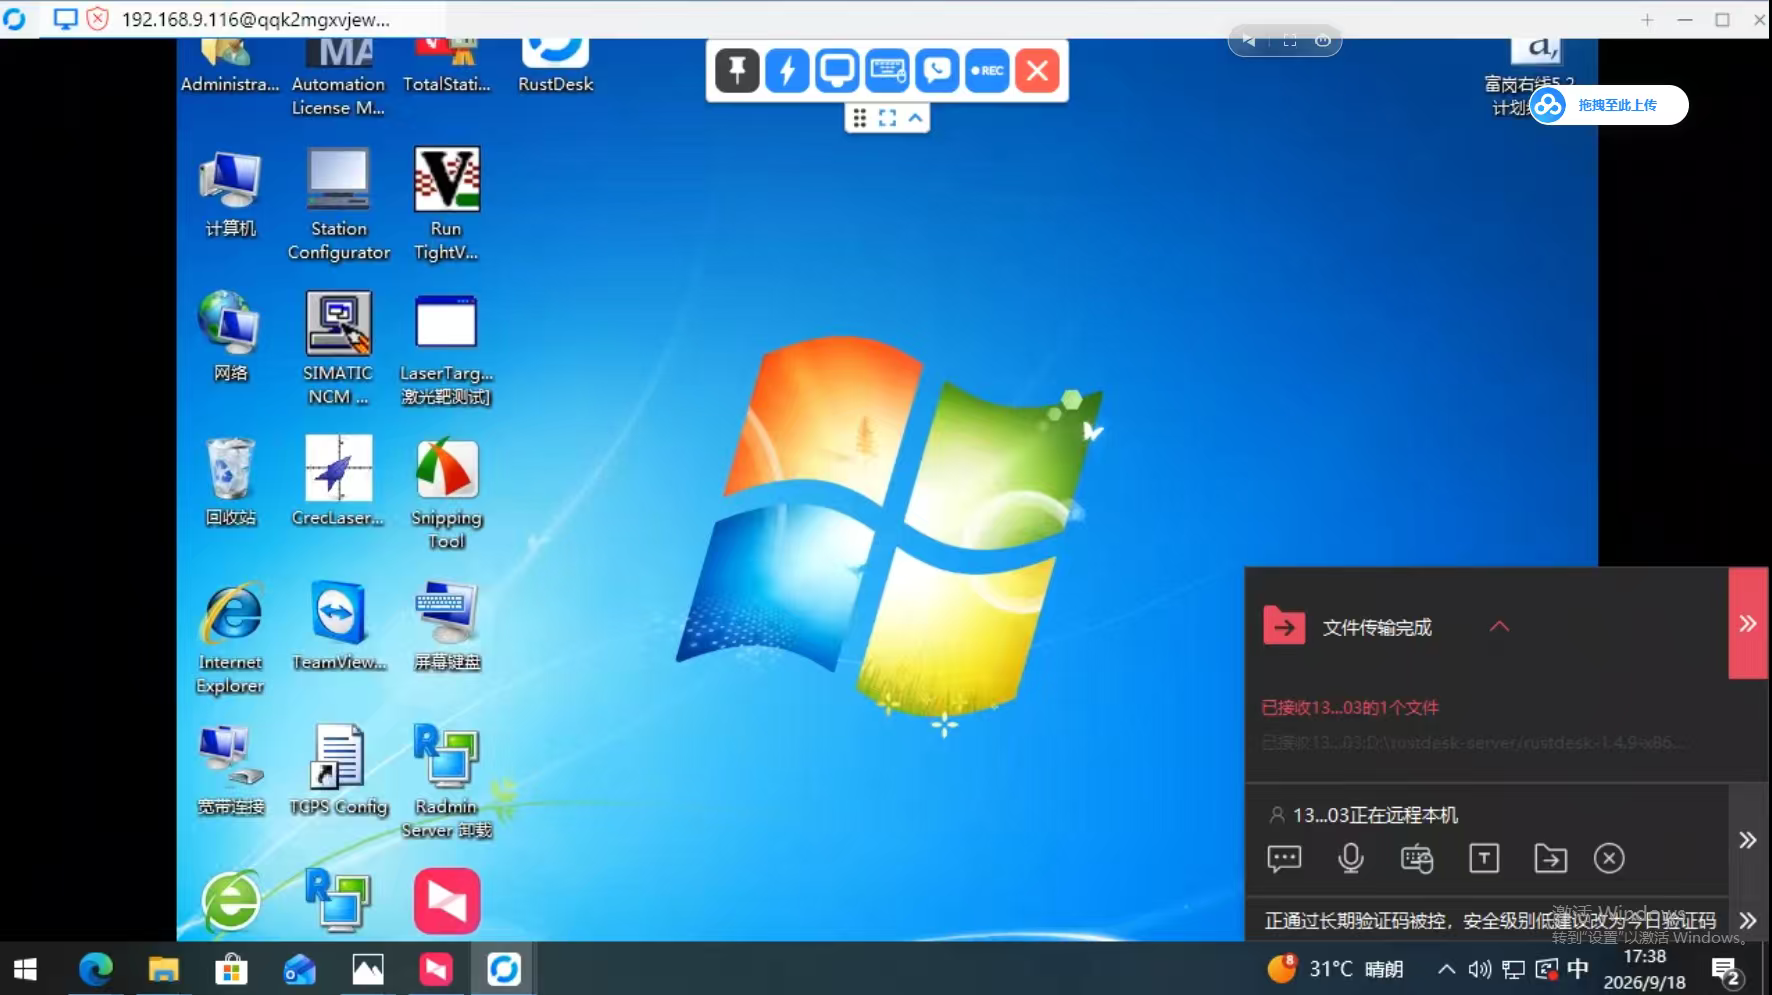
Task: Open Automation License Manager icon
Action: click(338, 78)
